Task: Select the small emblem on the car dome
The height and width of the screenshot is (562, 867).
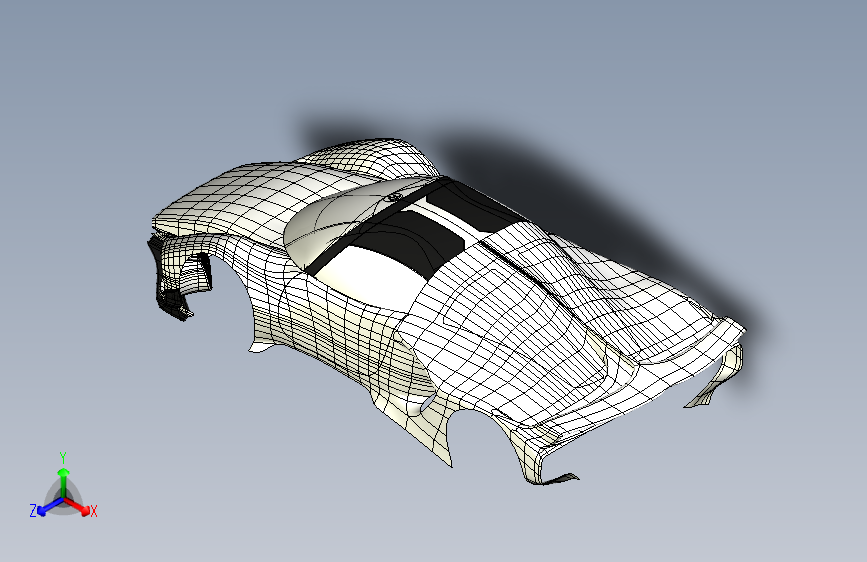Action: tap(393, 197)
